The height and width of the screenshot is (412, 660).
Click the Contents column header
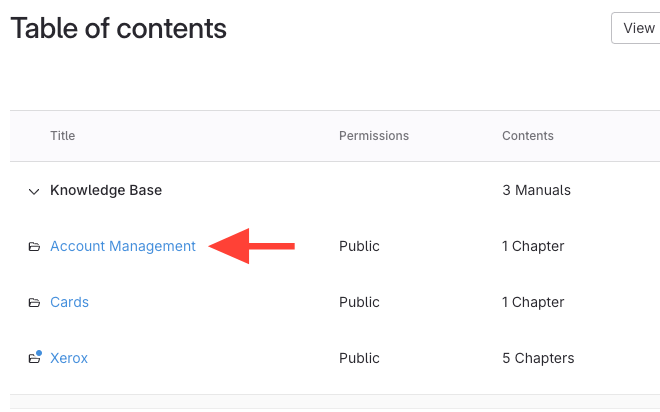527,136
